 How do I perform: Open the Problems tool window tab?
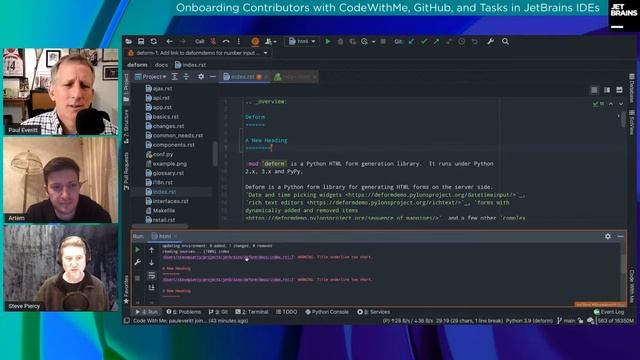184,312
